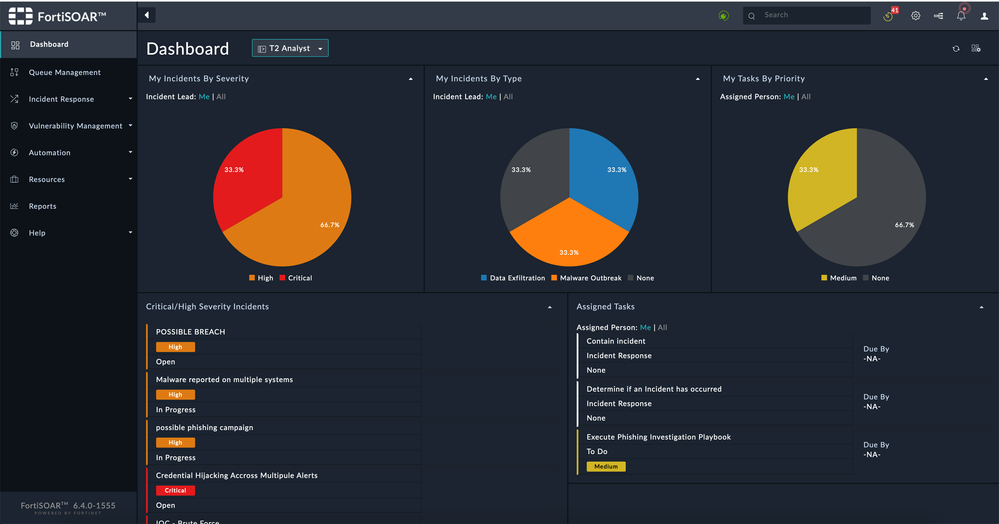Collapse the sidebar with the arrow icon
The image size is (999, 524).
click(x=147, y=15)
